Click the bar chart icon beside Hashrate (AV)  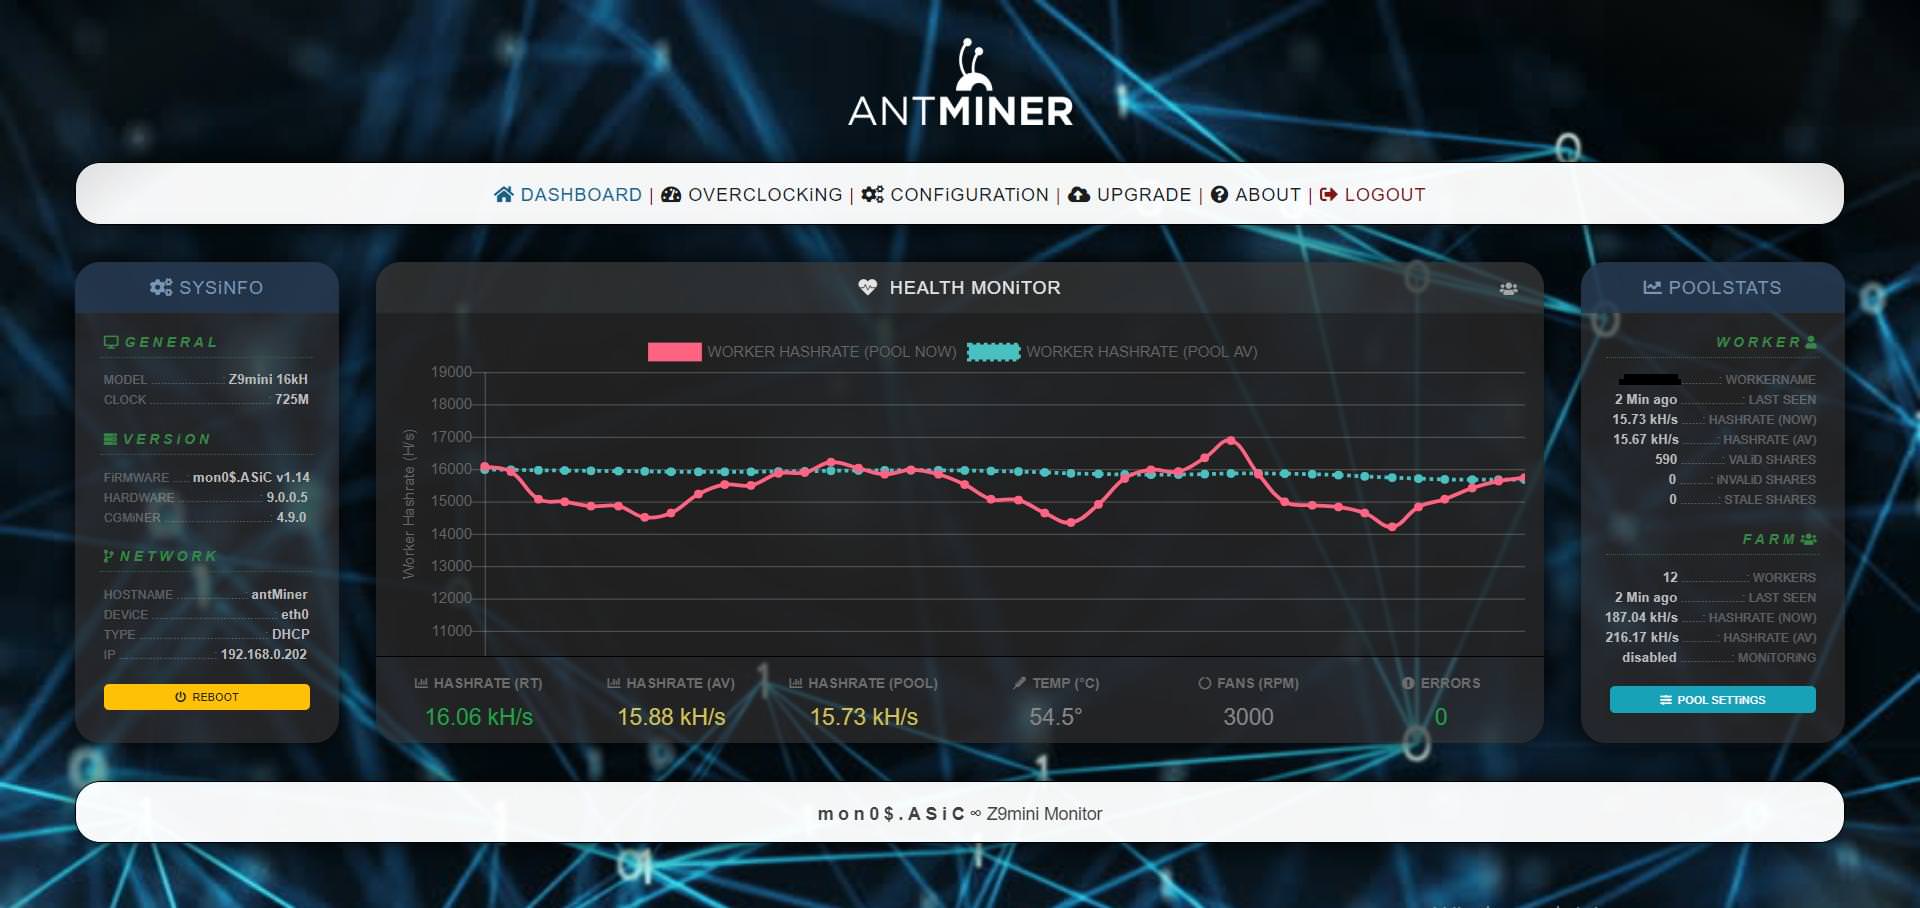pyautogui.click(x=614, y=683)
